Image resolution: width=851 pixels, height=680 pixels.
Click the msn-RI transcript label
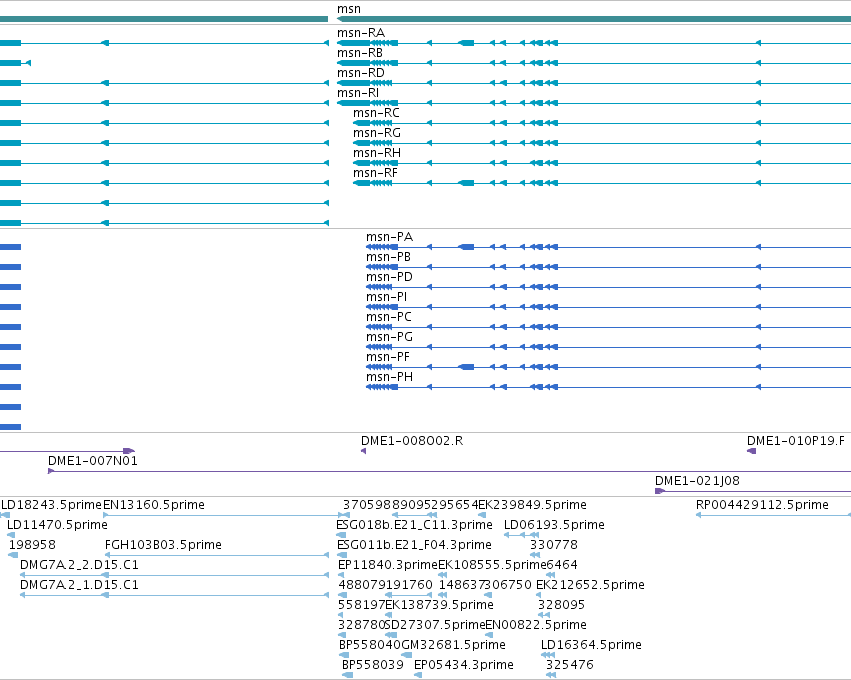358,93
